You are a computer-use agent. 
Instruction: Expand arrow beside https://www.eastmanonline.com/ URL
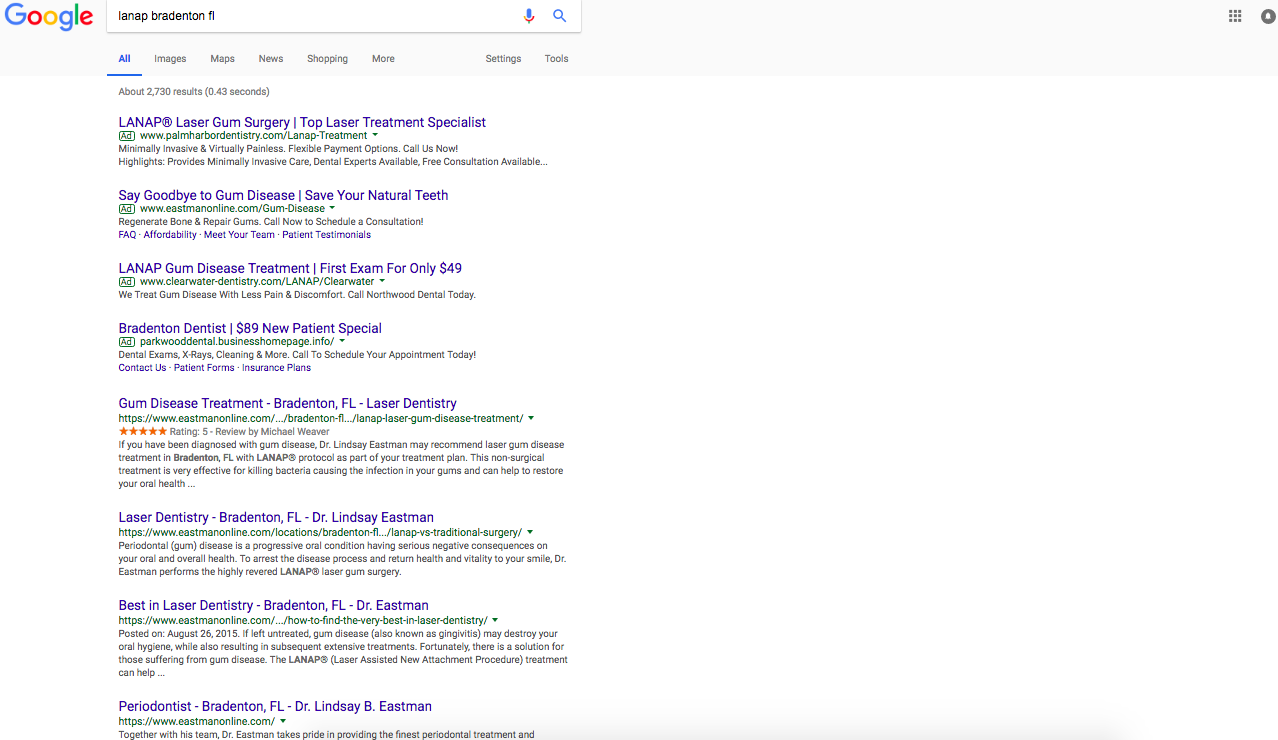pyautogui.click(x=283, y=721)
